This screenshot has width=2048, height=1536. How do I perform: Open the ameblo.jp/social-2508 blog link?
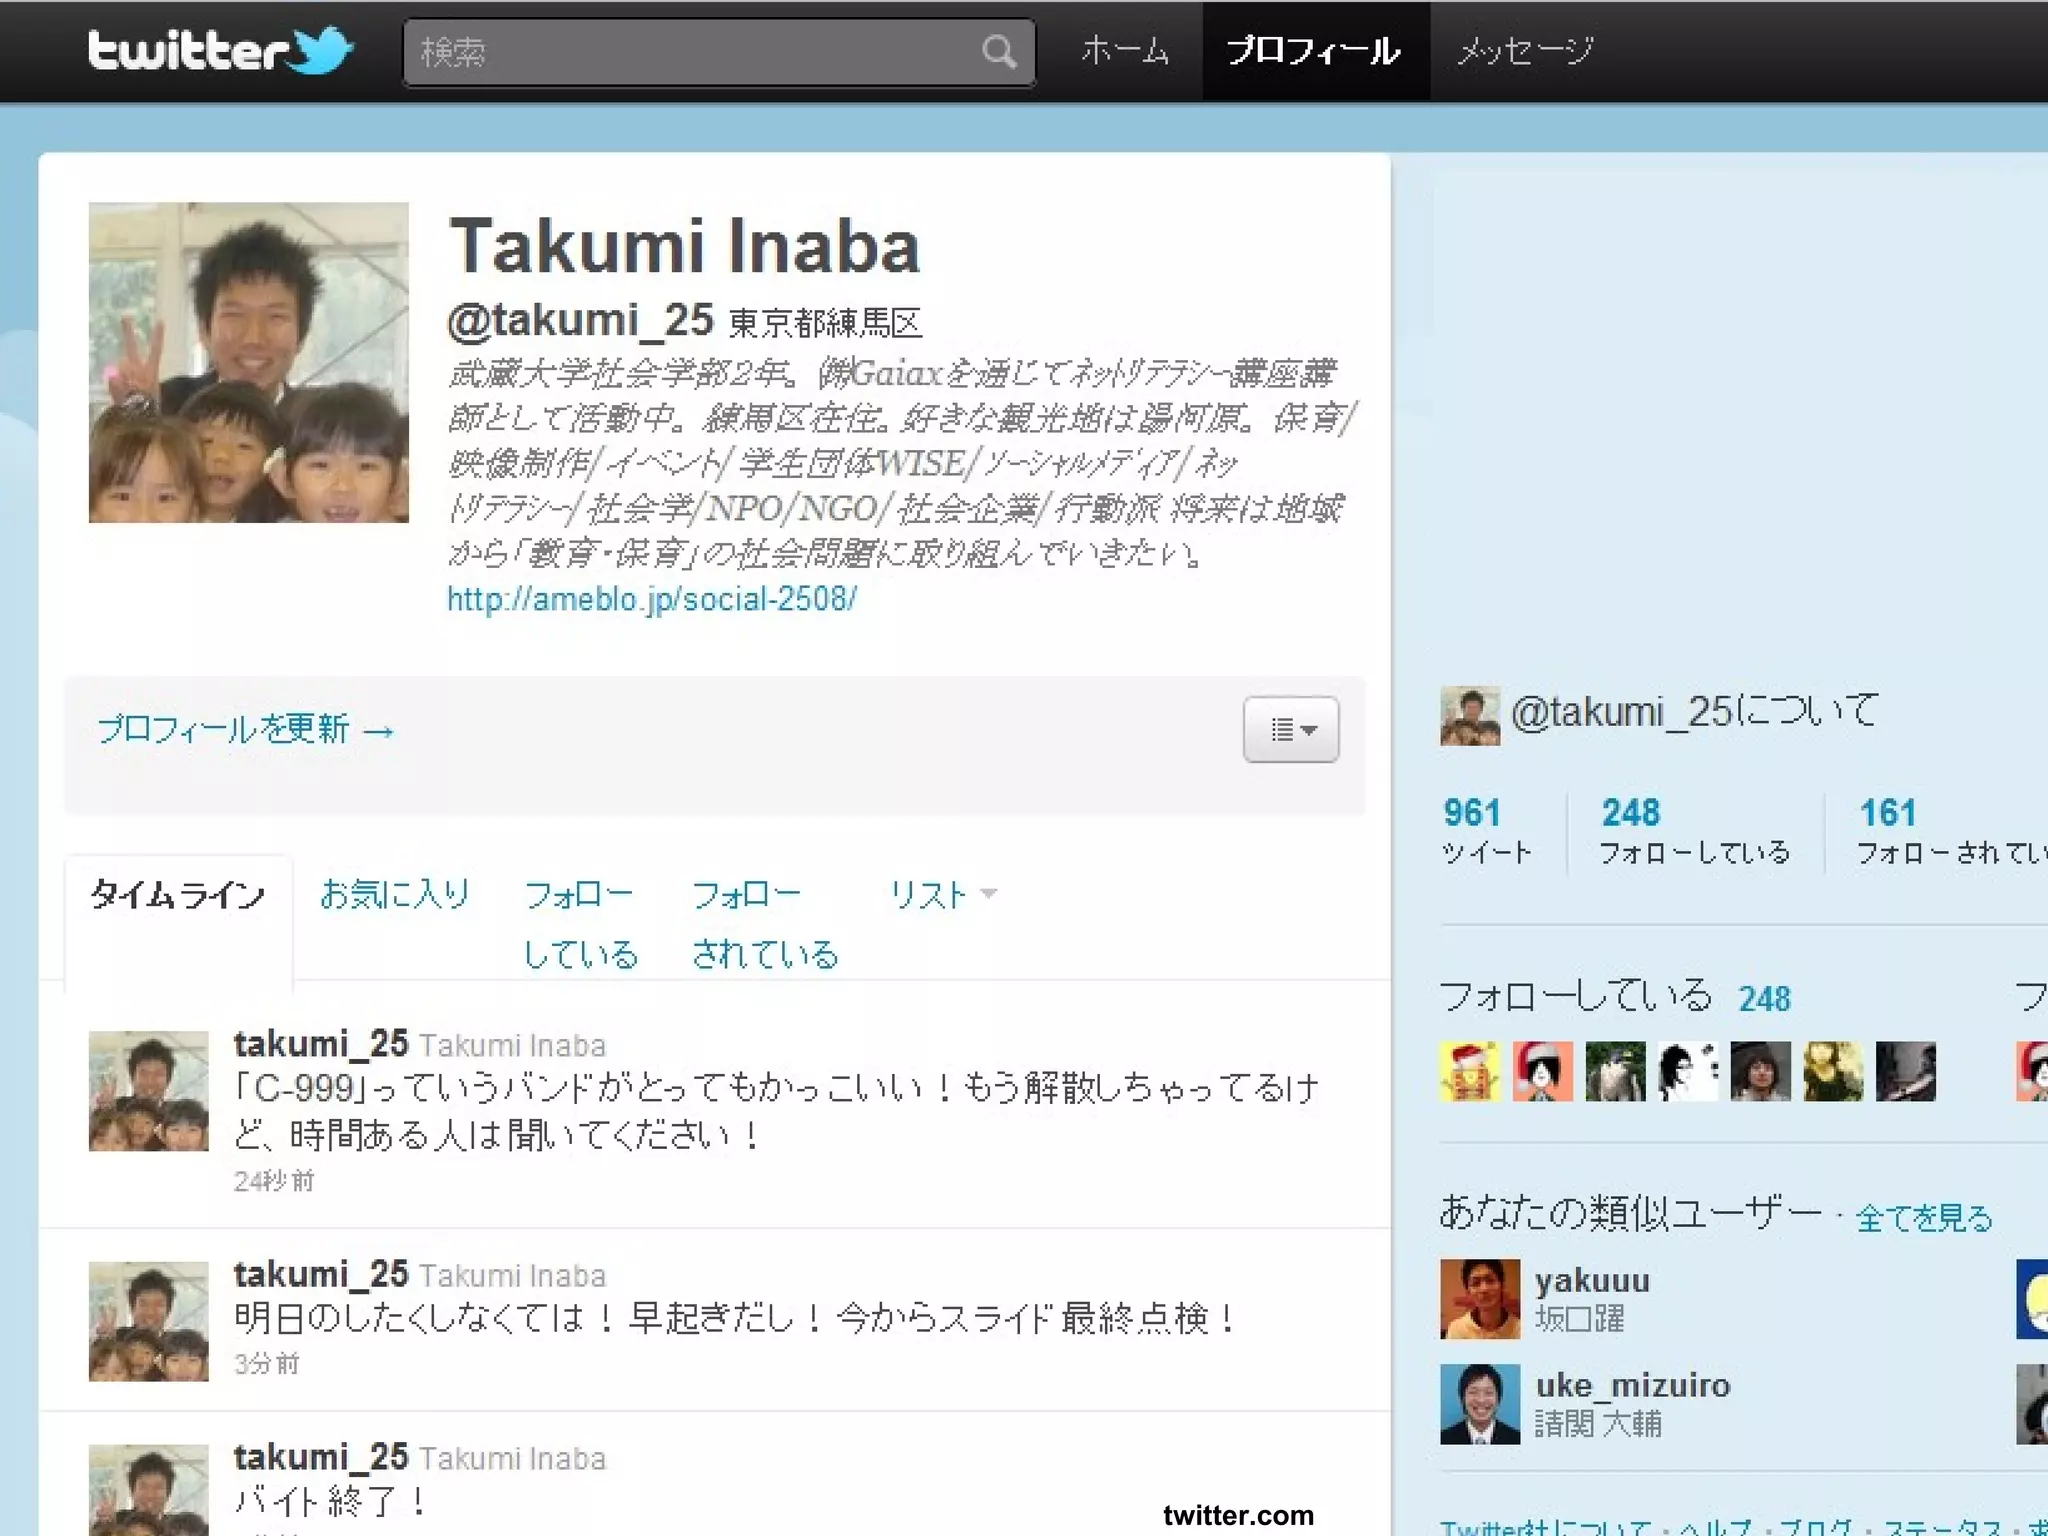pyautogui.click(x=651, y=599)
